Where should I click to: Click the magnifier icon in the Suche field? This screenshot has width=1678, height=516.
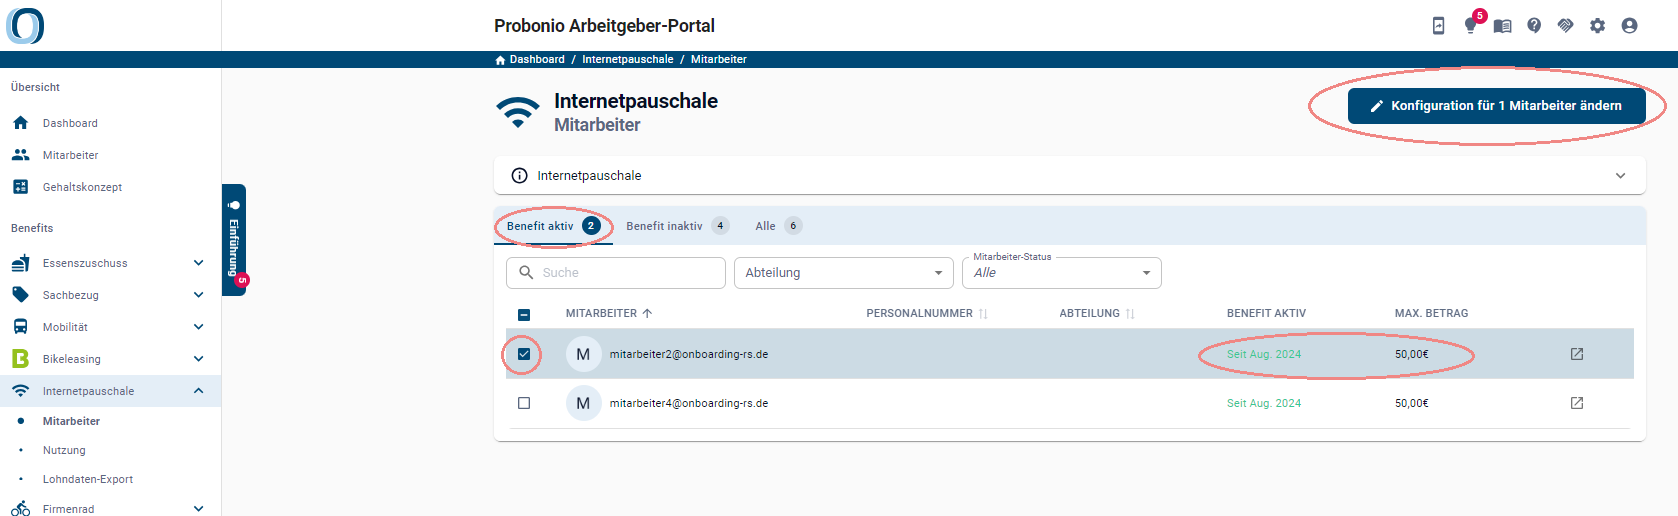point(526,272)
